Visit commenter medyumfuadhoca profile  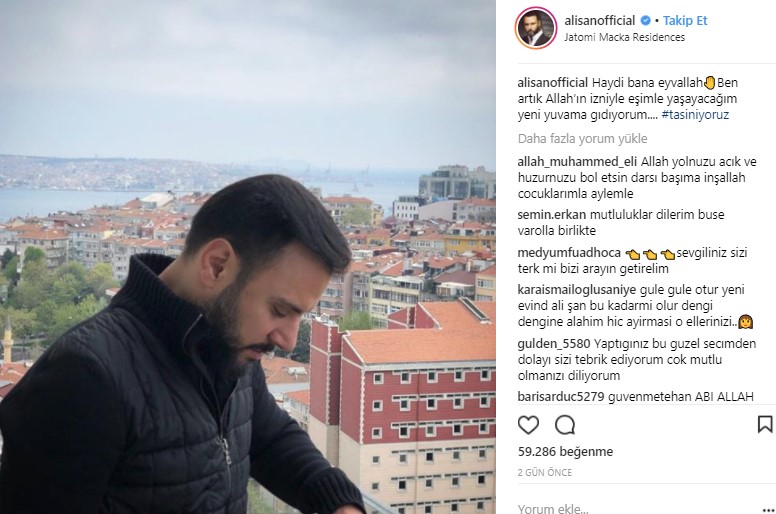coord(569,253)
